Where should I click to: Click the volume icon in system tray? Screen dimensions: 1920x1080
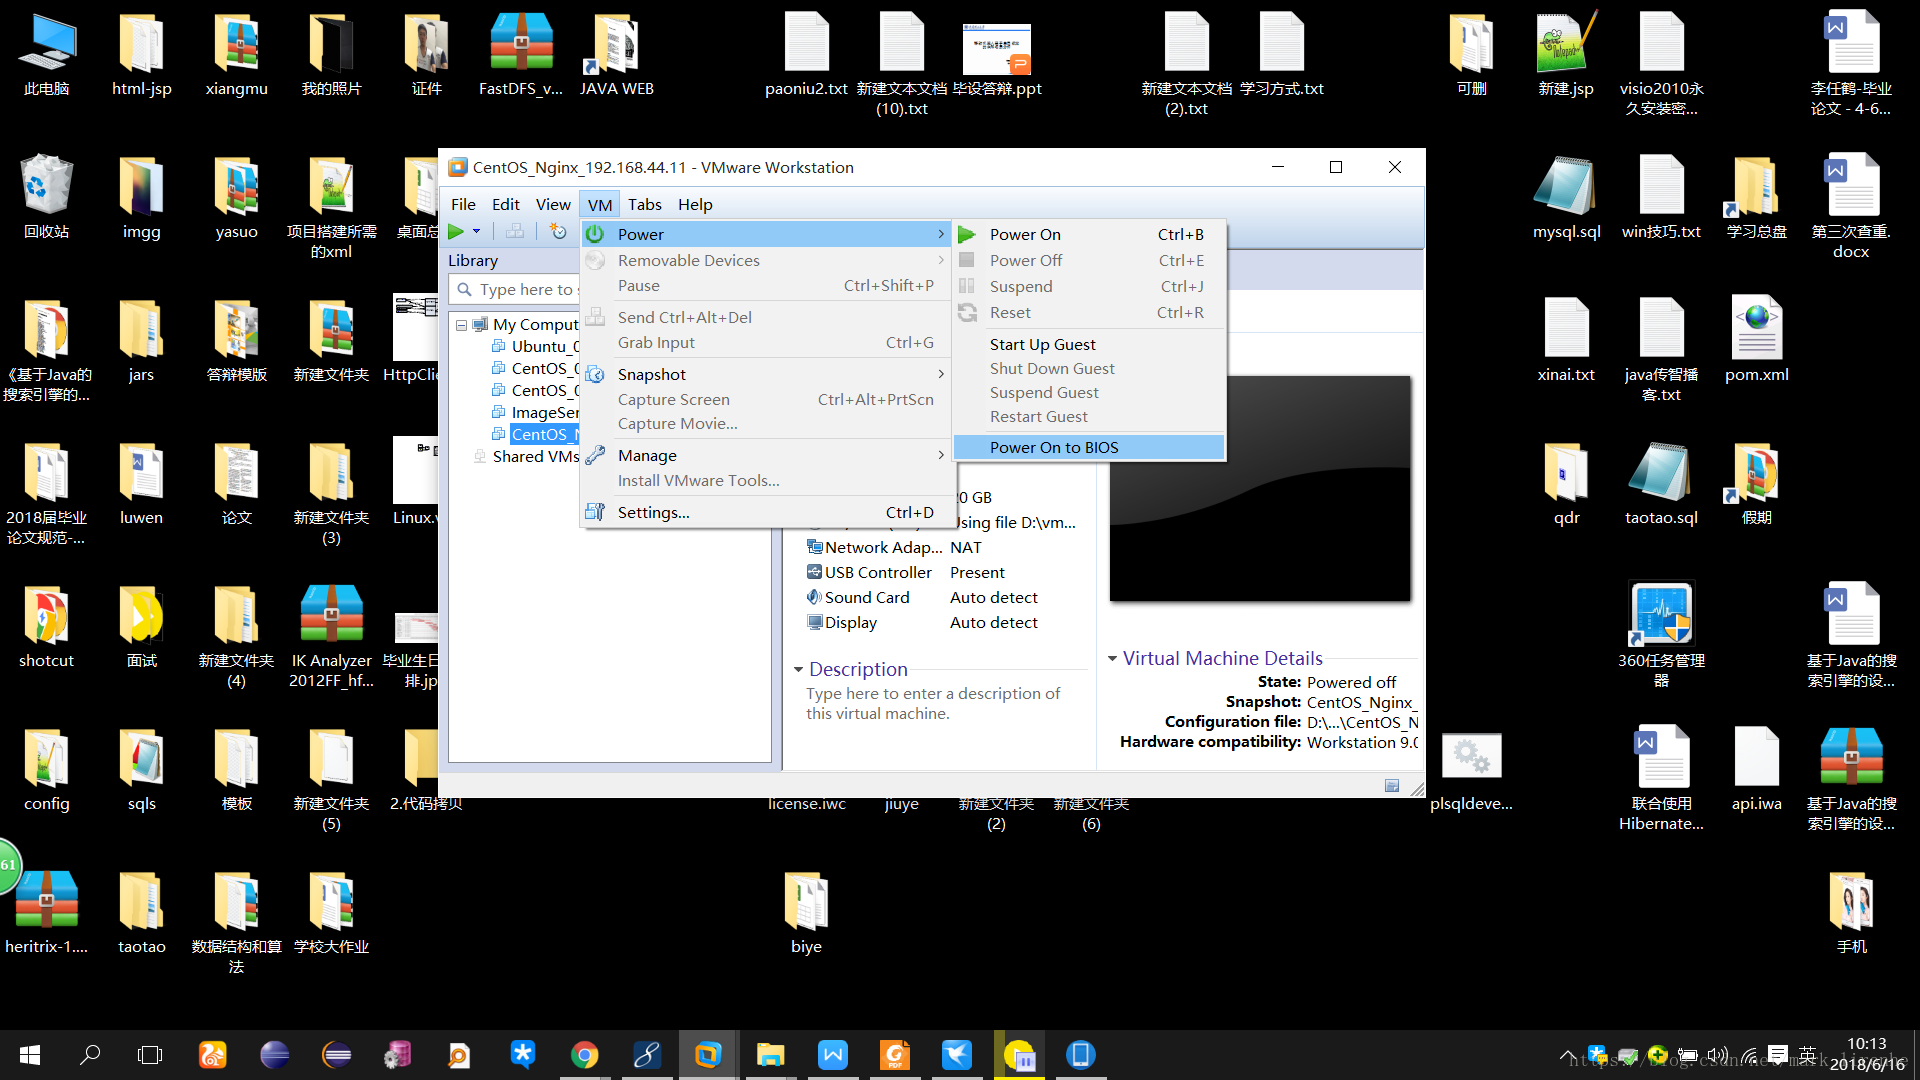1718,1055
